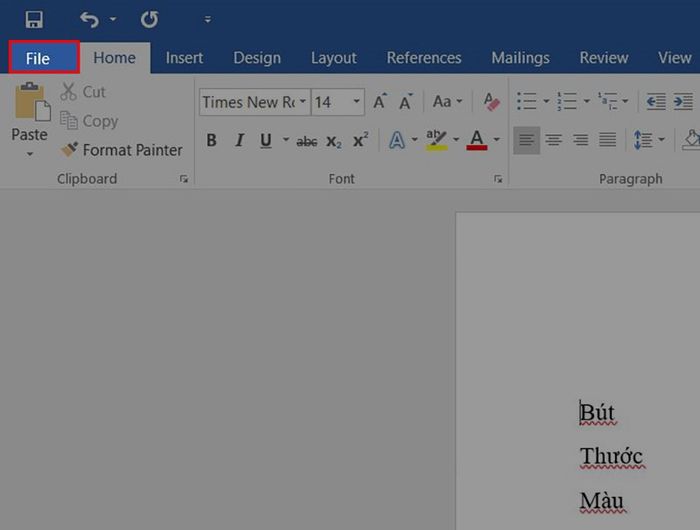This screenshot has width=700, height=530.
Task: Click the Decrease Font Size icon
Action: [406, 102]
